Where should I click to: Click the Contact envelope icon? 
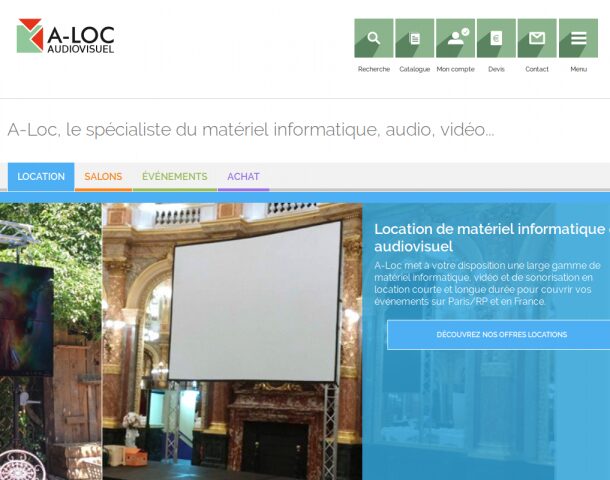tap(537, 39)
